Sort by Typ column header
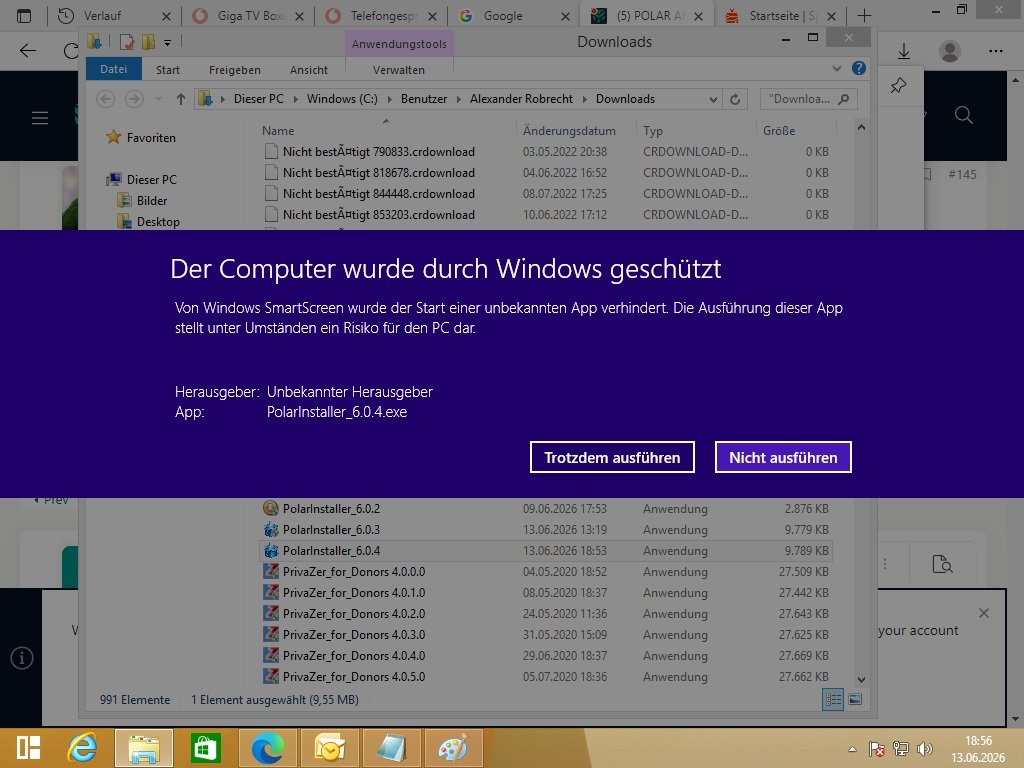This screenshot has width=1024, height=768. point(652,131)
